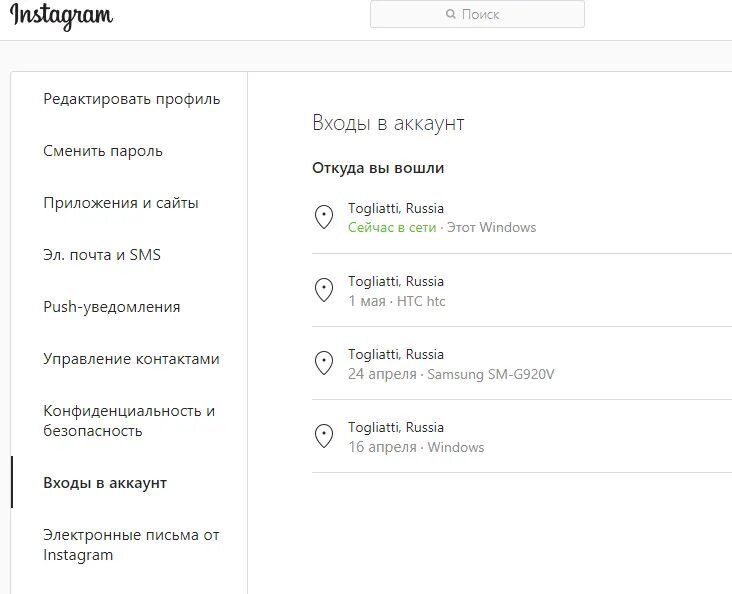Image resolution: width=732 pixels, height=594 pixels.
Task: Expand the 1 мая HTC login entry
Action: tap(522, 290)
